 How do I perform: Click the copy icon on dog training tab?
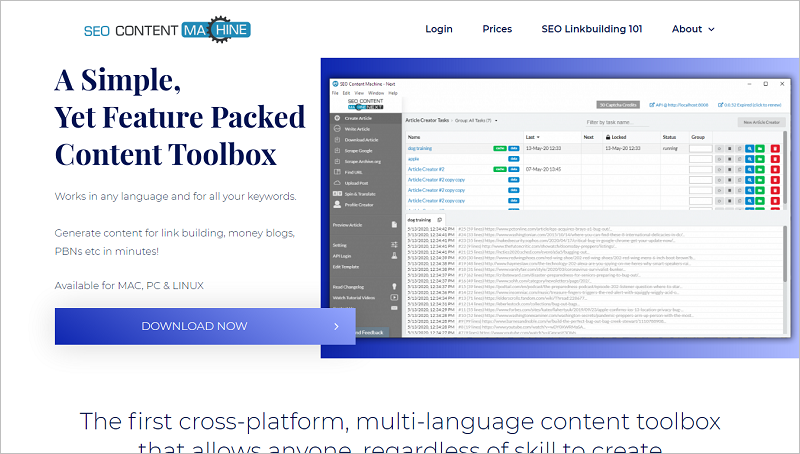(439, 220)
